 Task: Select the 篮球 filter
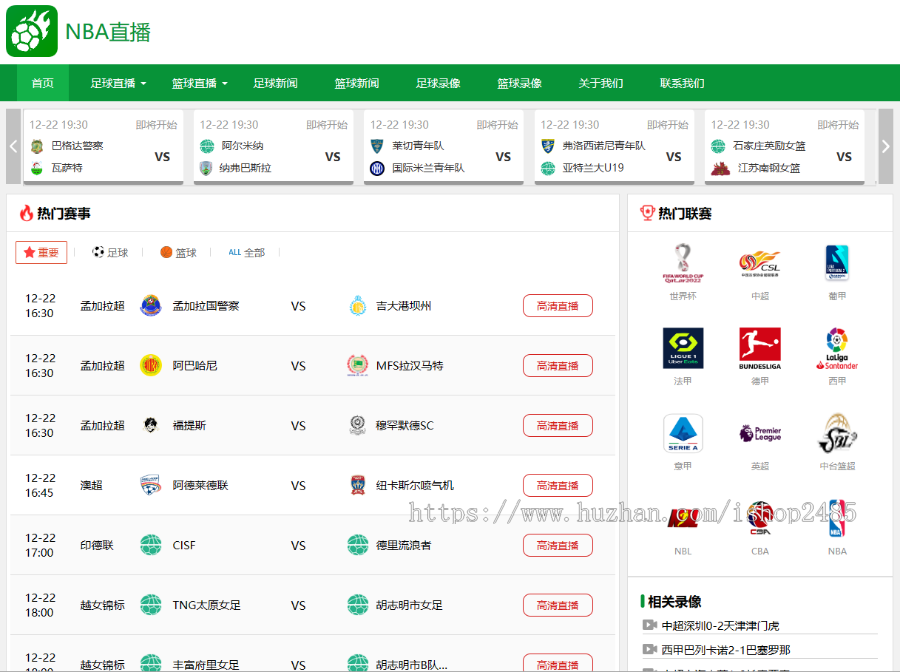pos(179,253)
